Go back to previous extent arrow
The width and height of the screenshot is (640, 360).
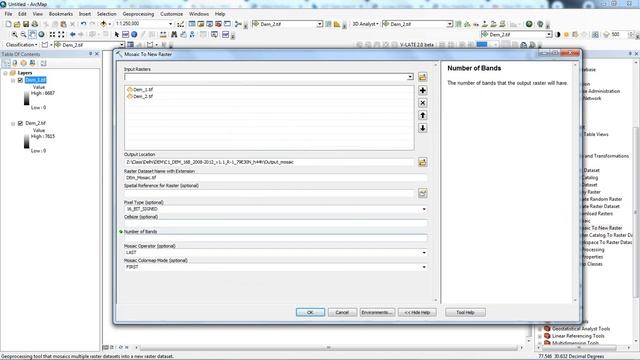tap(72, 35)
